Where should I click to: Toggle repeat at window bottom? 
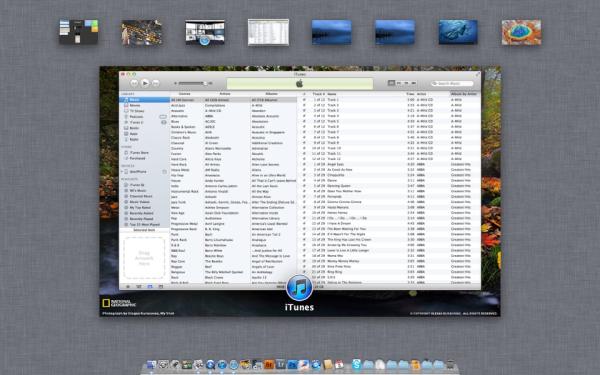click(x=150, y=286)
